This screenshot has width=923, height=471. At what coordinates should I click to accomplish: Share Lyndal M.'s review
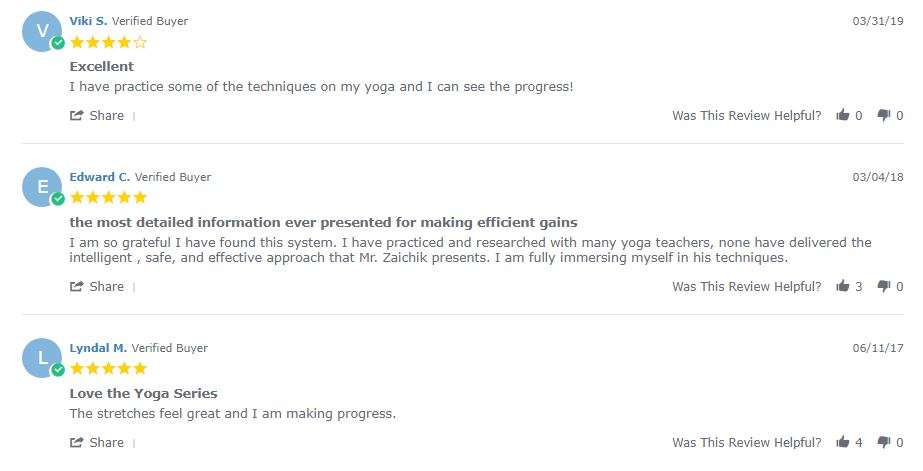97,442
